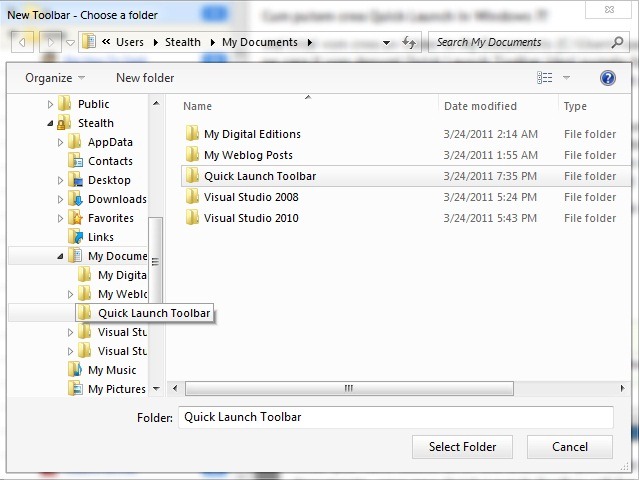Open the recent locations dropdown arrow
Viewport: 639px width, 480px height.
point(70,42)
